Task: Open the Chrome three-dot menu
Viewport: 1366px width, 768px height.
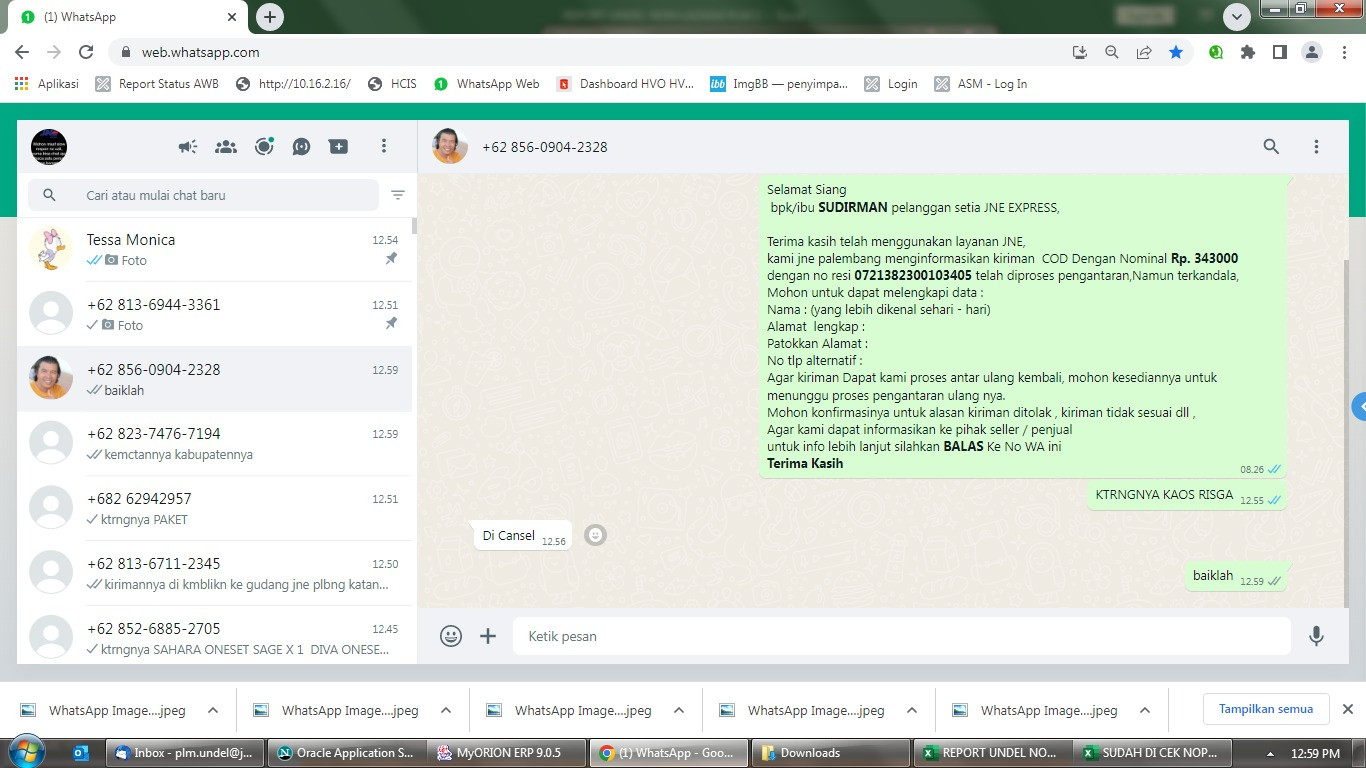Action: tap(1344, 52)
